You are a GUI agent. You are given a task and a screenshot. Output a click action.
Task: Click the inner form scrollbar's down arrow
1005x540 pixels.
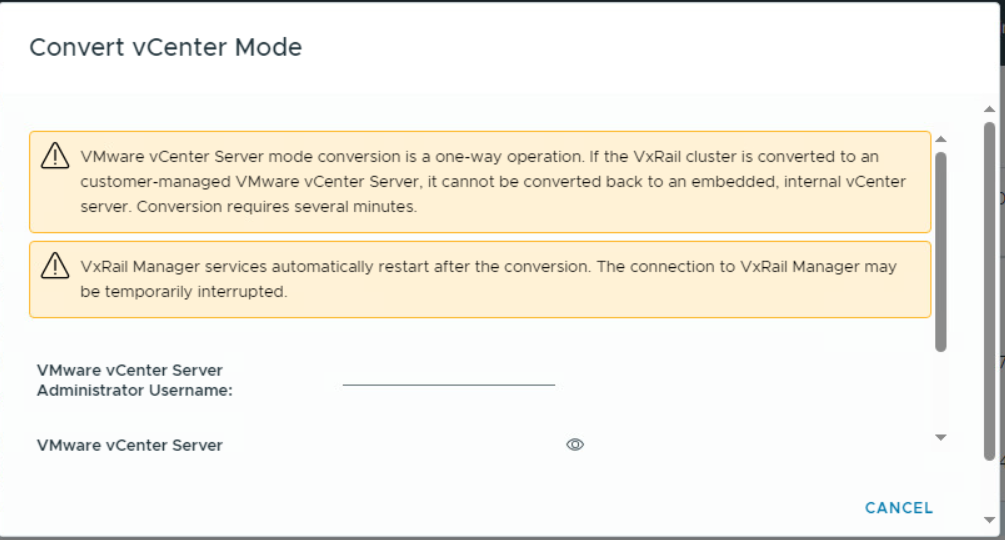pos(940,437)
